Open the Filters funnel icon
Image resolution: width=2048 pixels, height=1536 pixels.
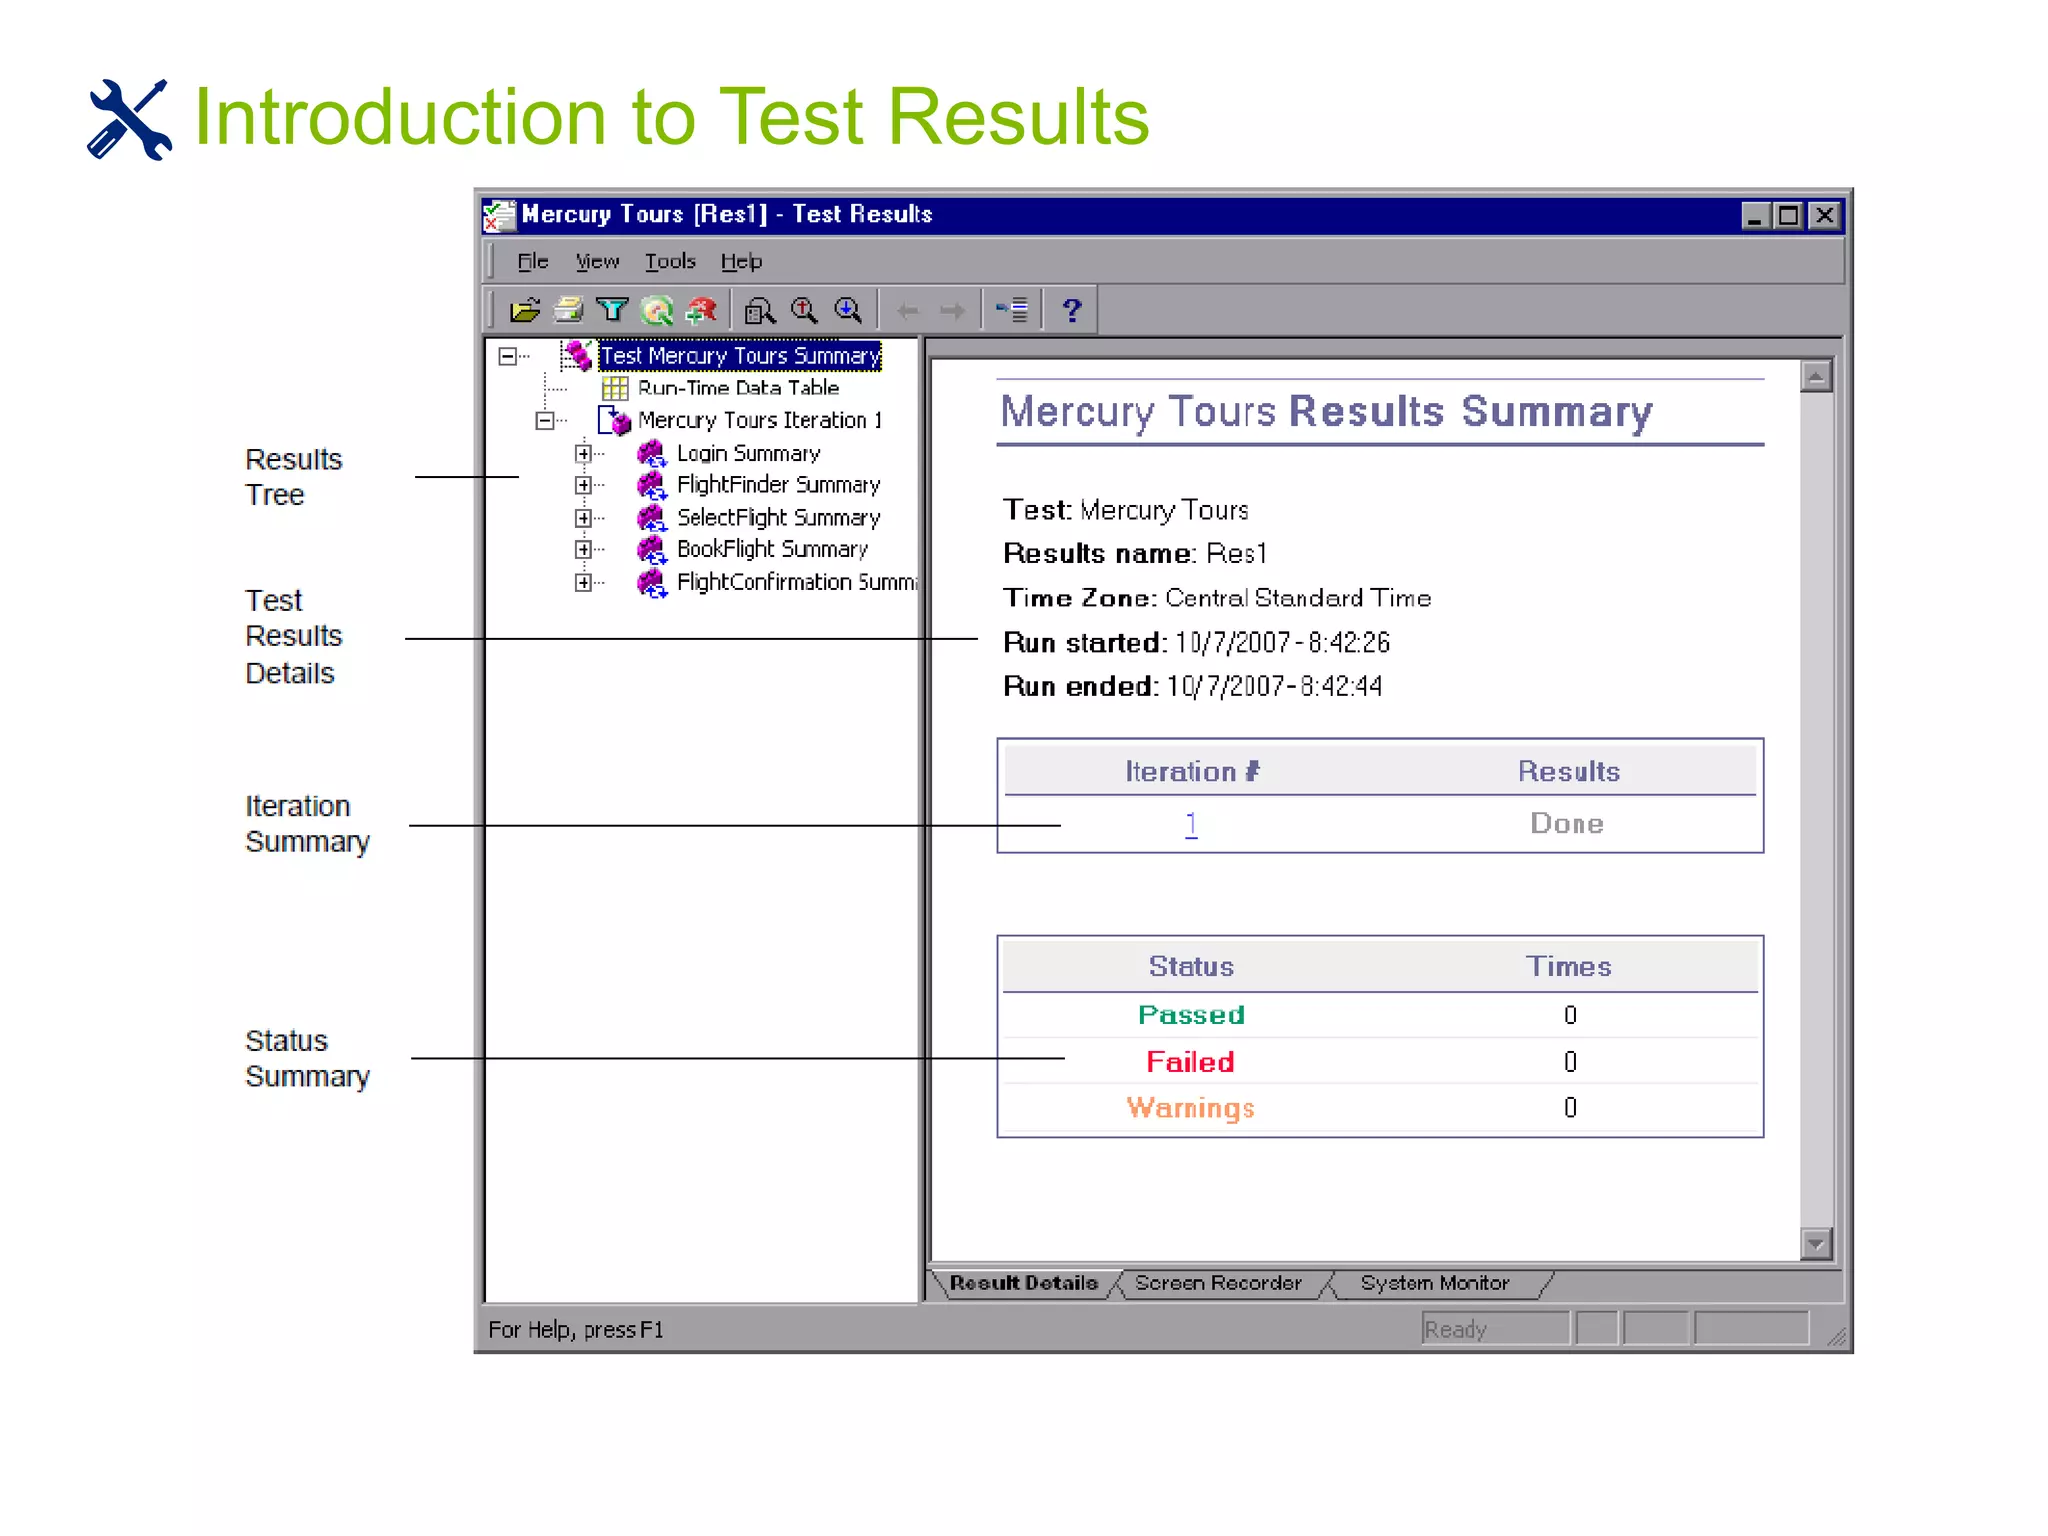point(612,311)
